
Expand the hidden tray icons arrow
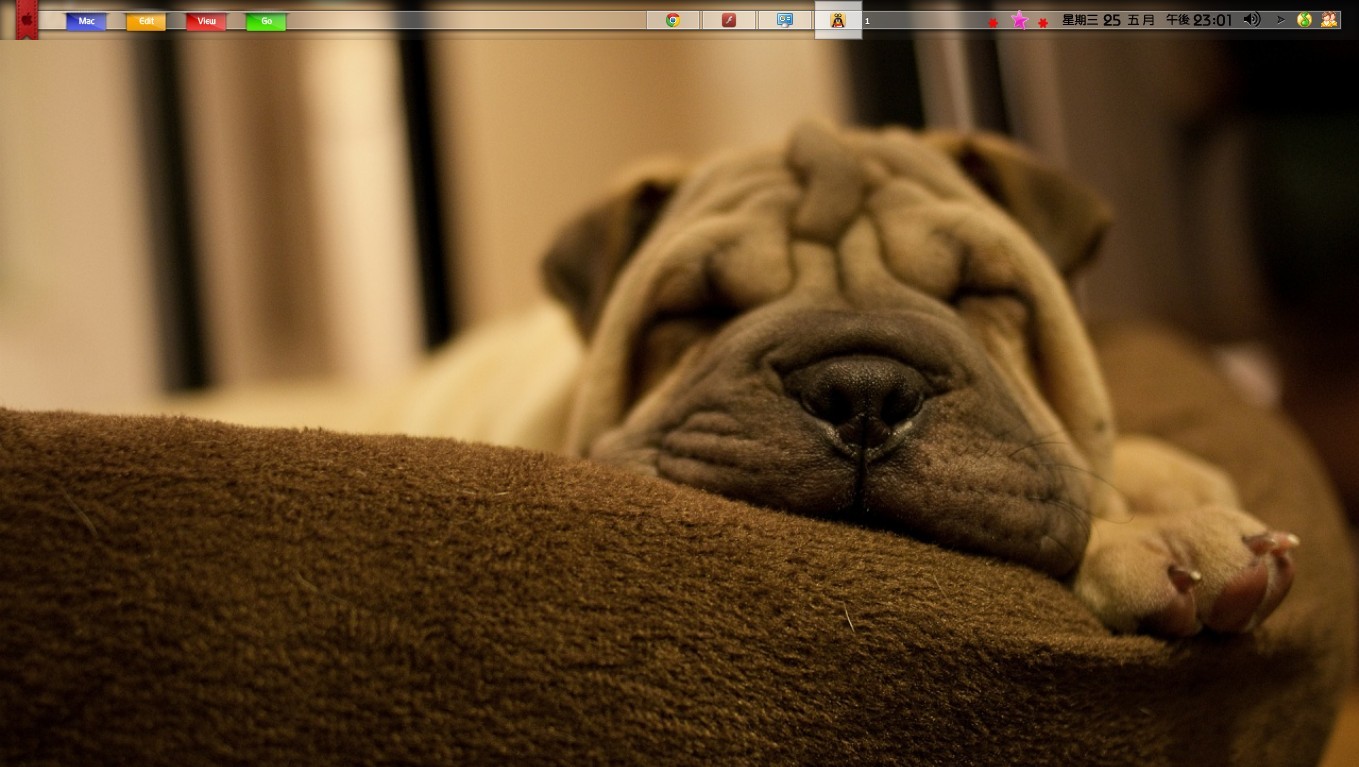click(1280, 19)
